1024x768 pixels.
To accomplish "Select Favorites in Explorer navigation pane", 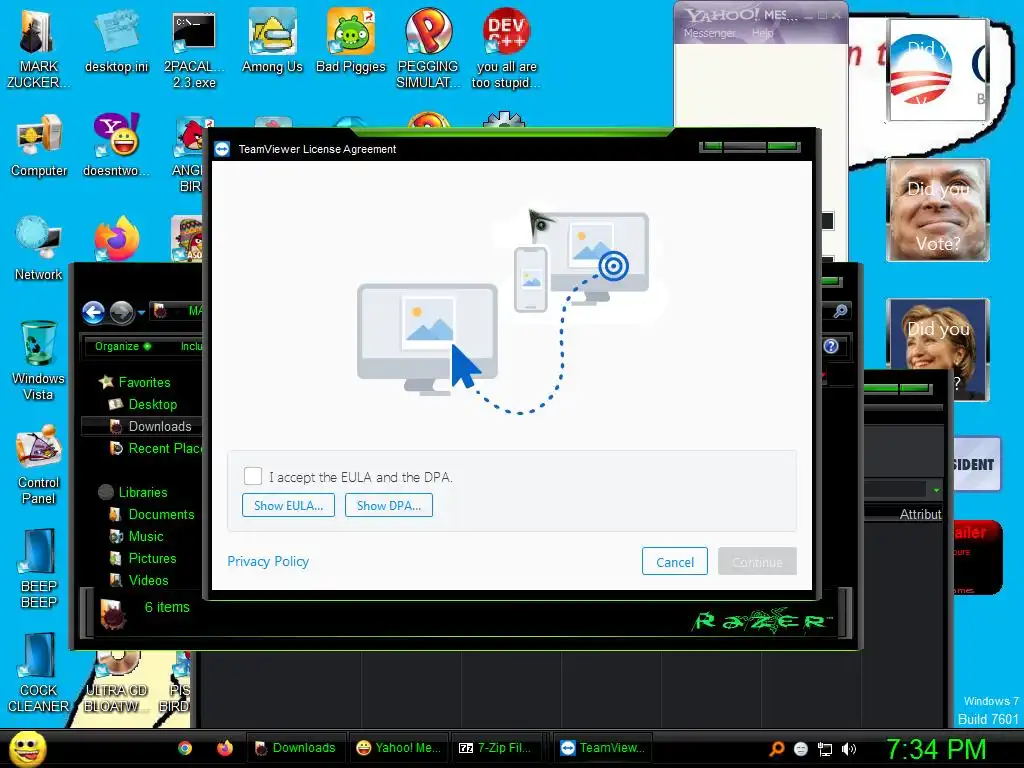I will 144,382.
